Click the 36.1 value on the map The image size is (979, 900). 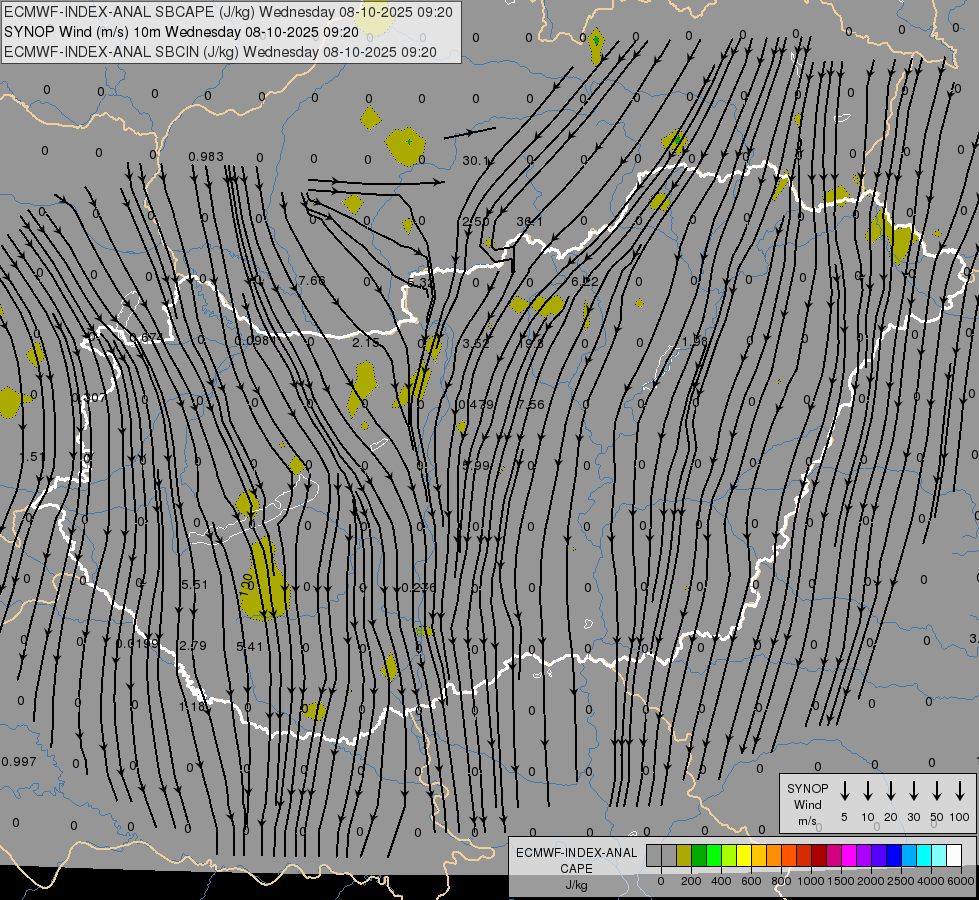click(x=529, y=222)
